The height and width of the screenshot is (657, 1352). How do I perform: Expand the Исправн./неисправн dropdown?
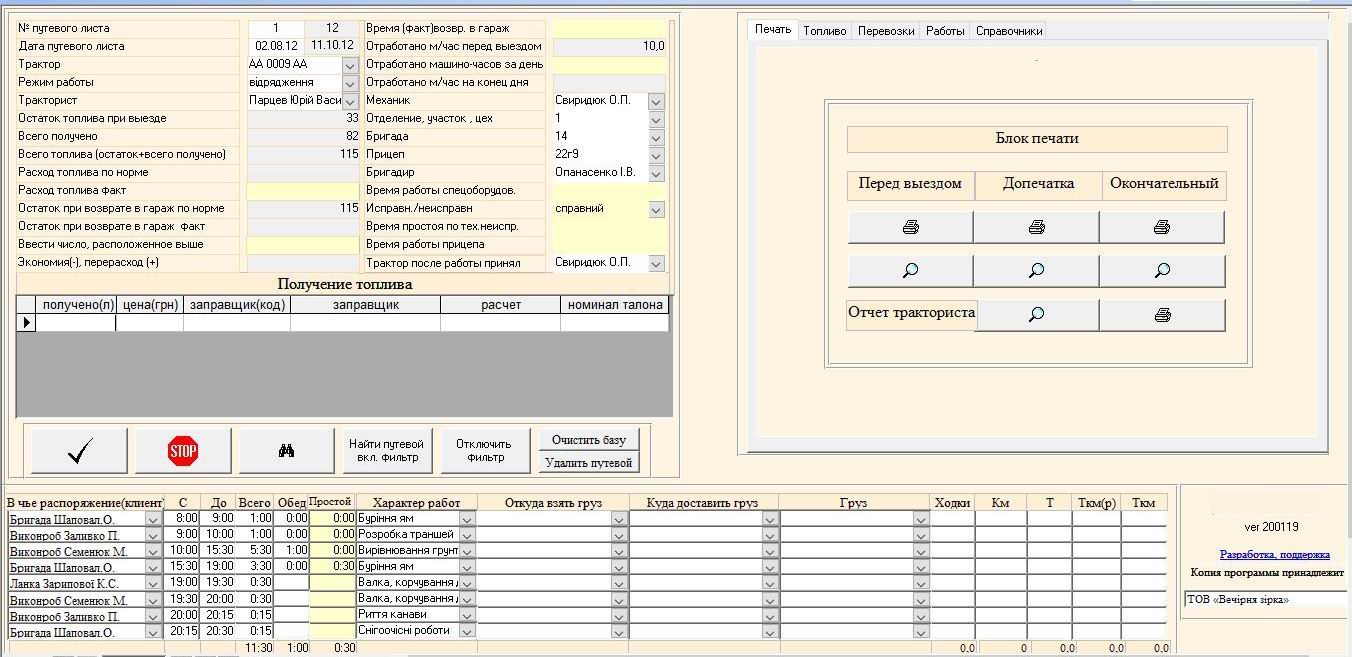[656, 209]
